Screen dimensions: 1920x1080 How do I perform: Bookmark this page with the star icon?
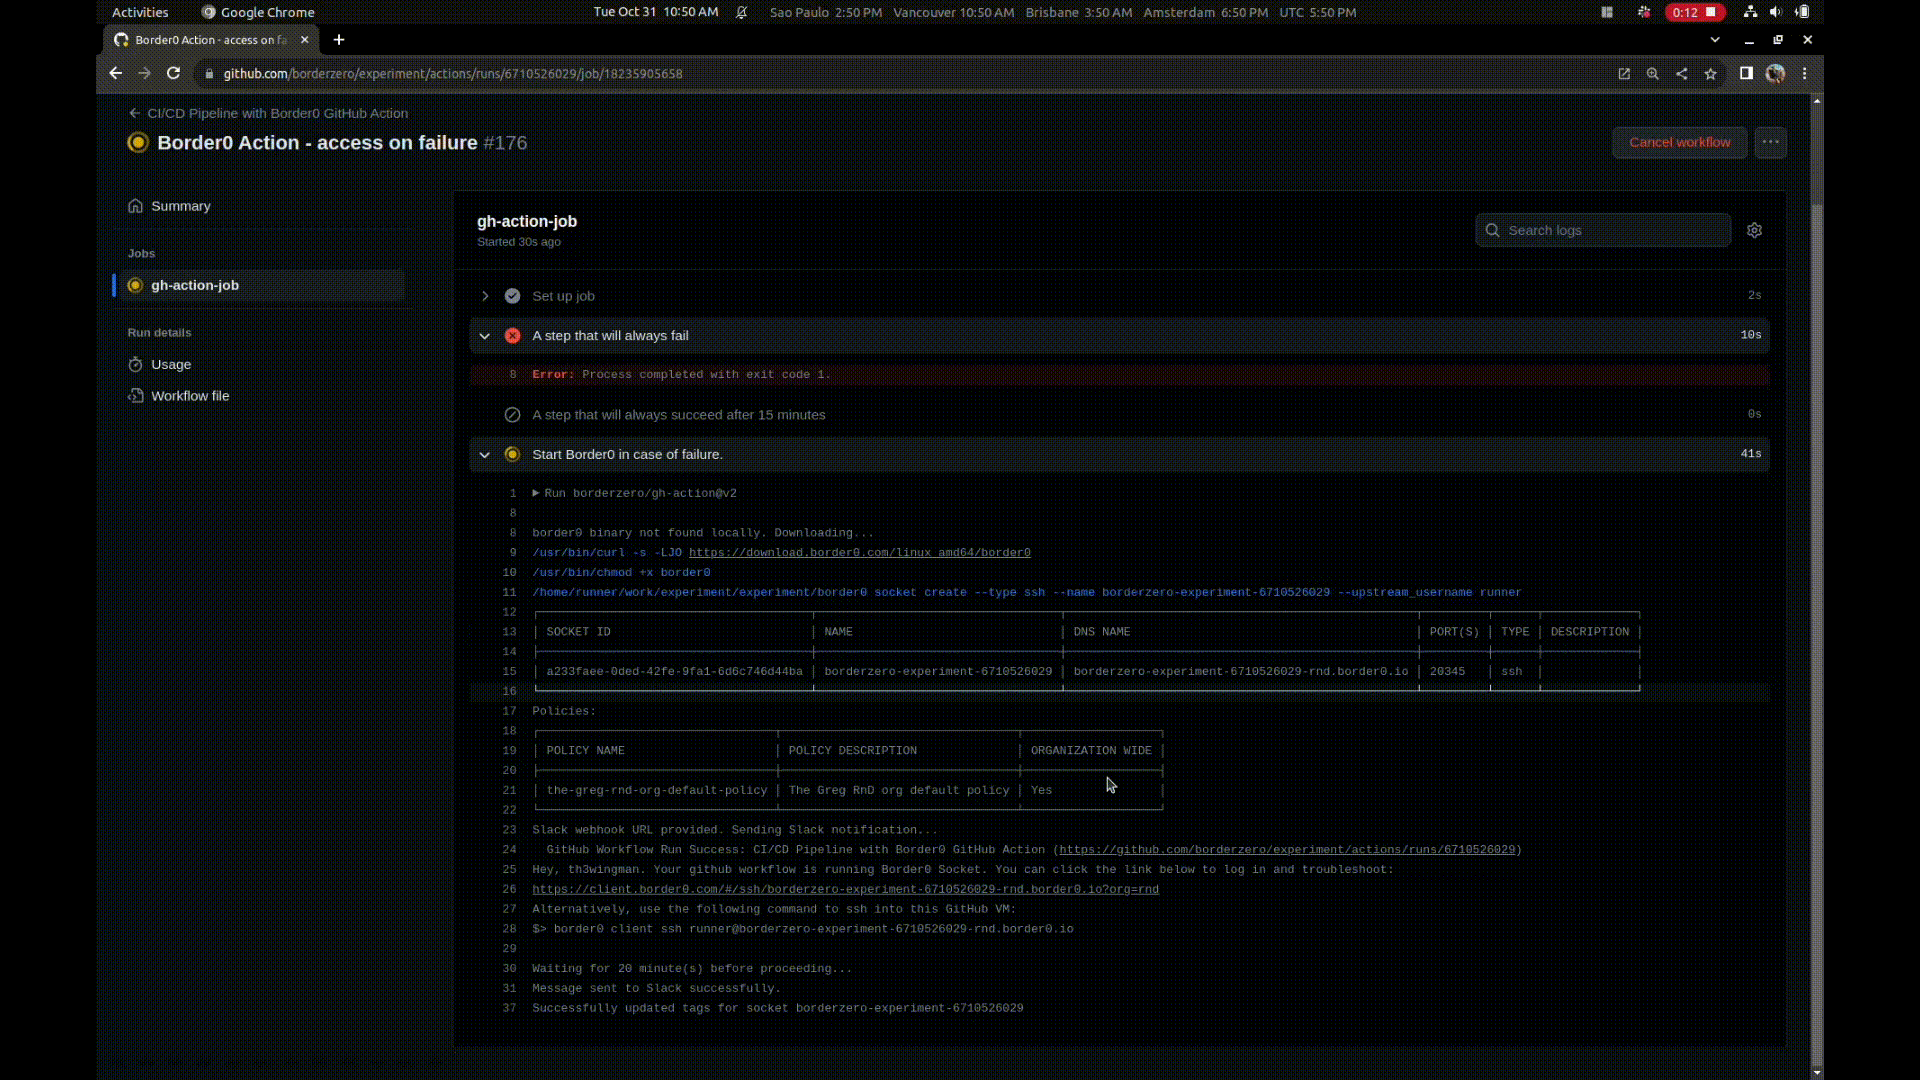tap(1710, 73)
